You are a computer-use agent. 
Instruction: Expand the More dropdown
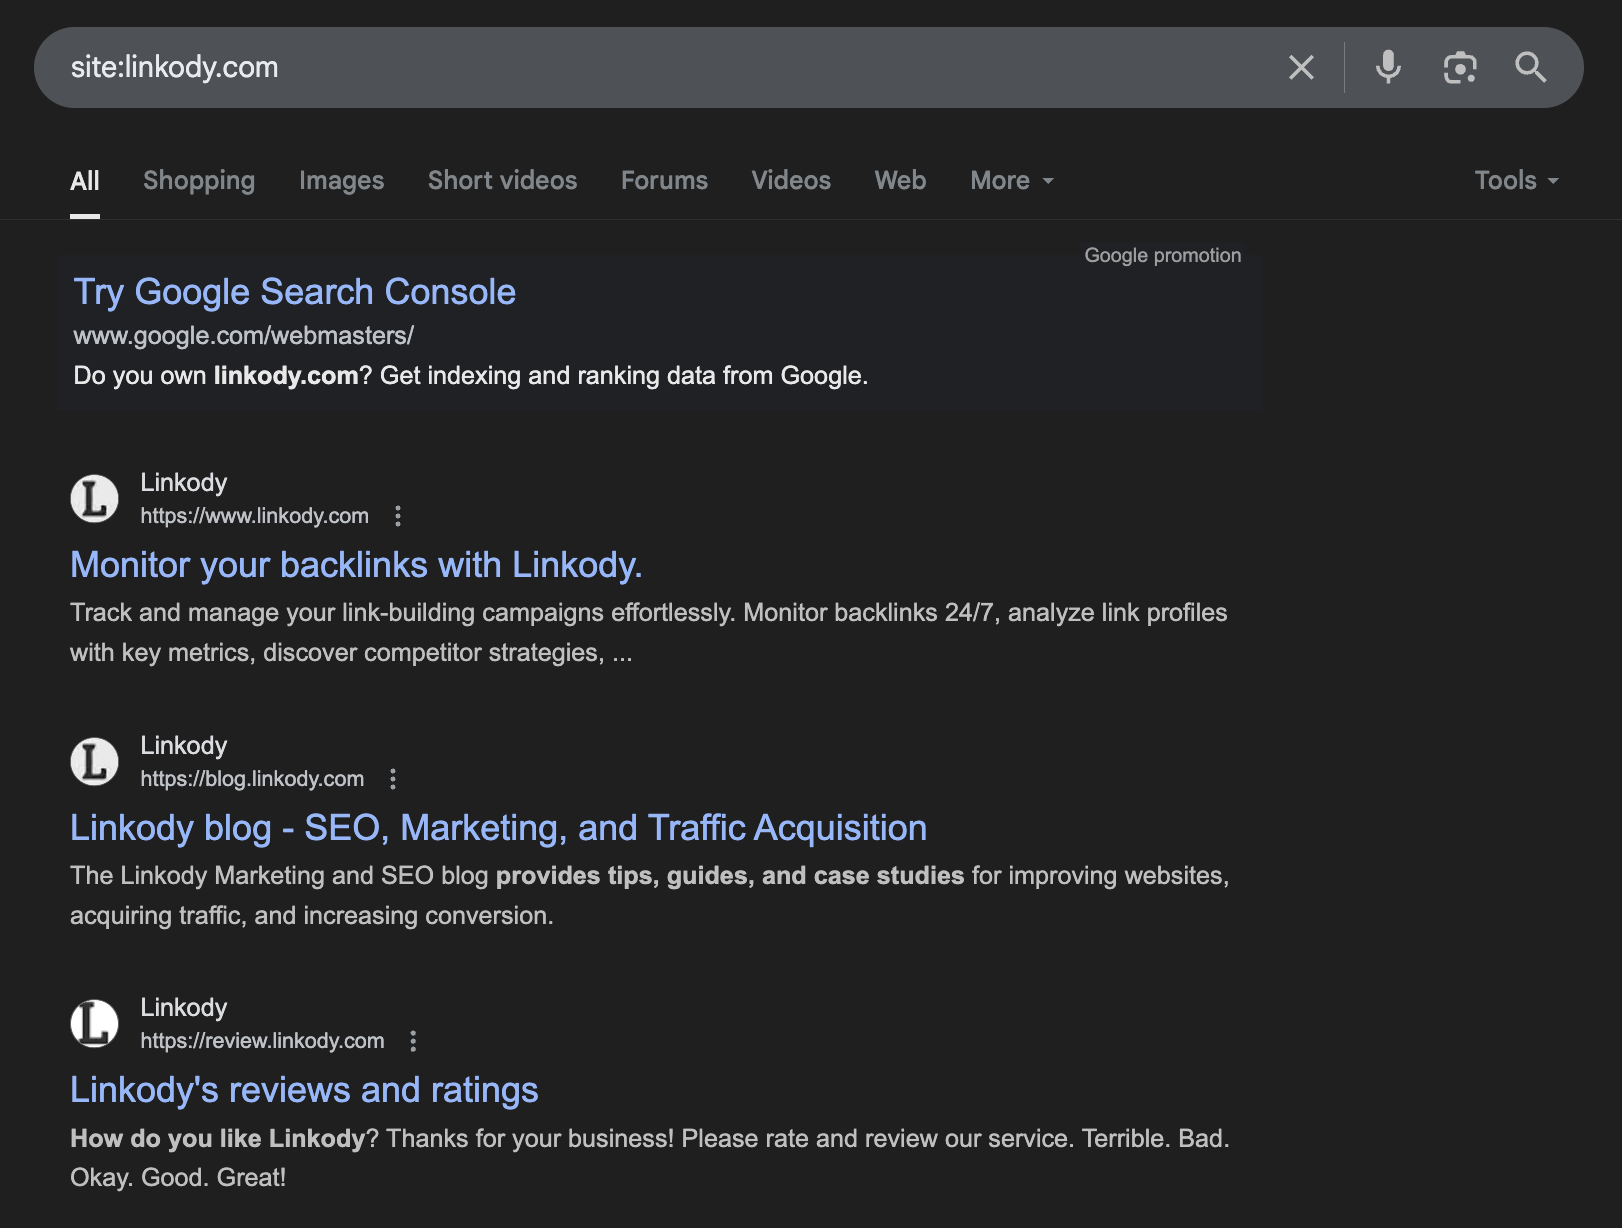(1012, 181)
